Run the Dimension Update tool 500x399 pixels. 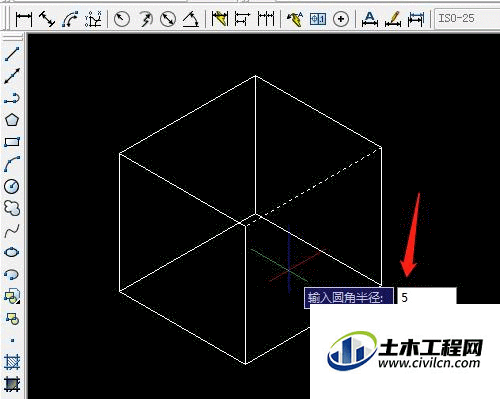(x=416, y=19)
